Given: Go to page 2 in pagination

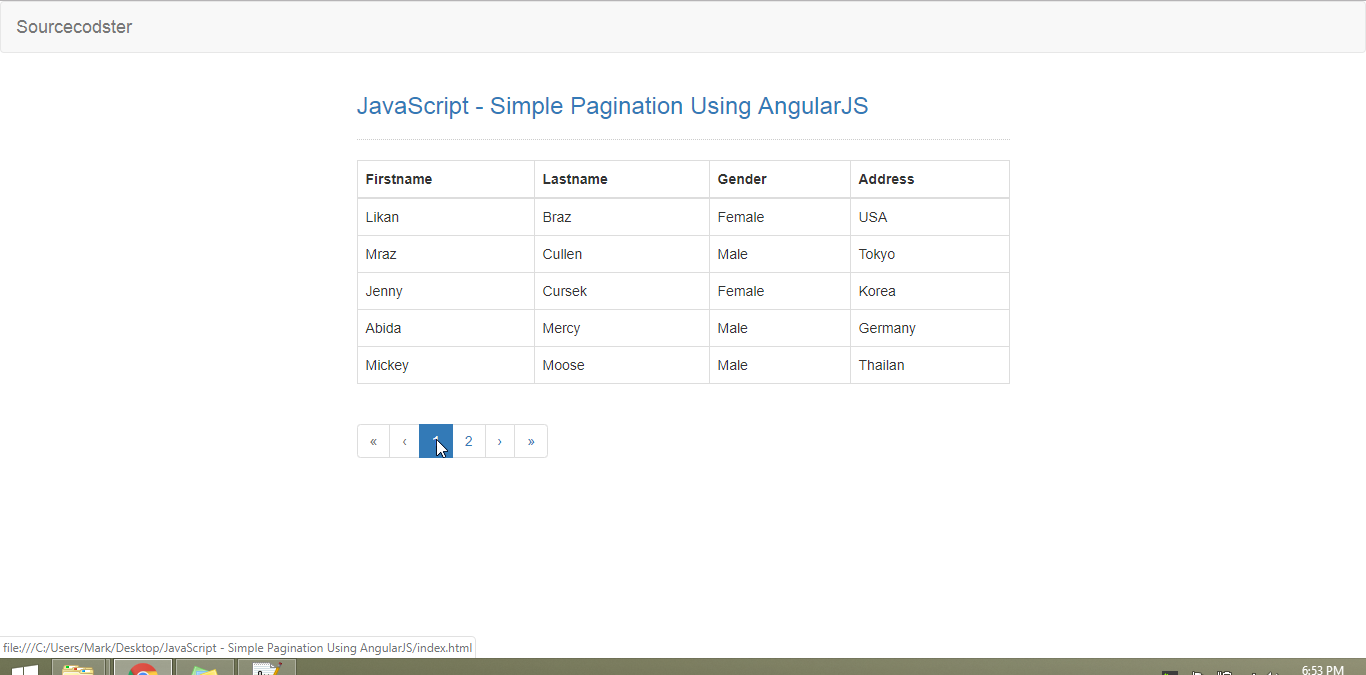Looking at the screenshot, I should (468, 440).
